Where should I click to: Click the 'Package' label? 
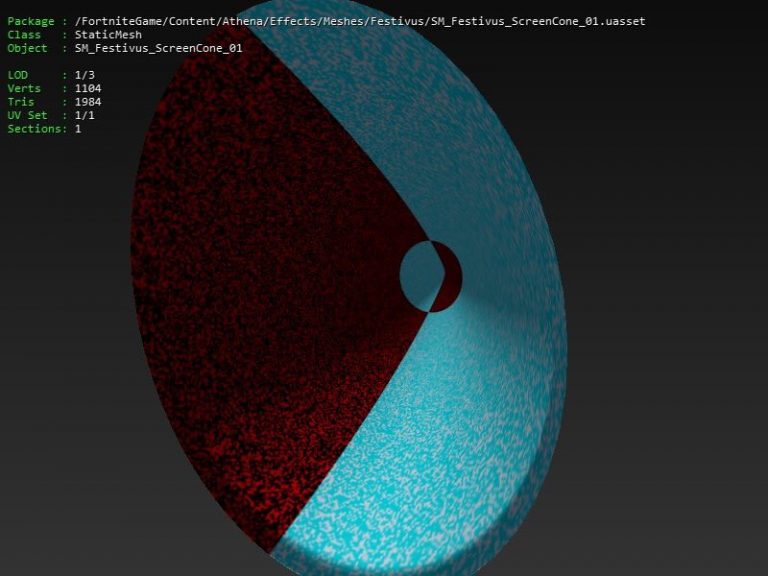coord(30,22)
